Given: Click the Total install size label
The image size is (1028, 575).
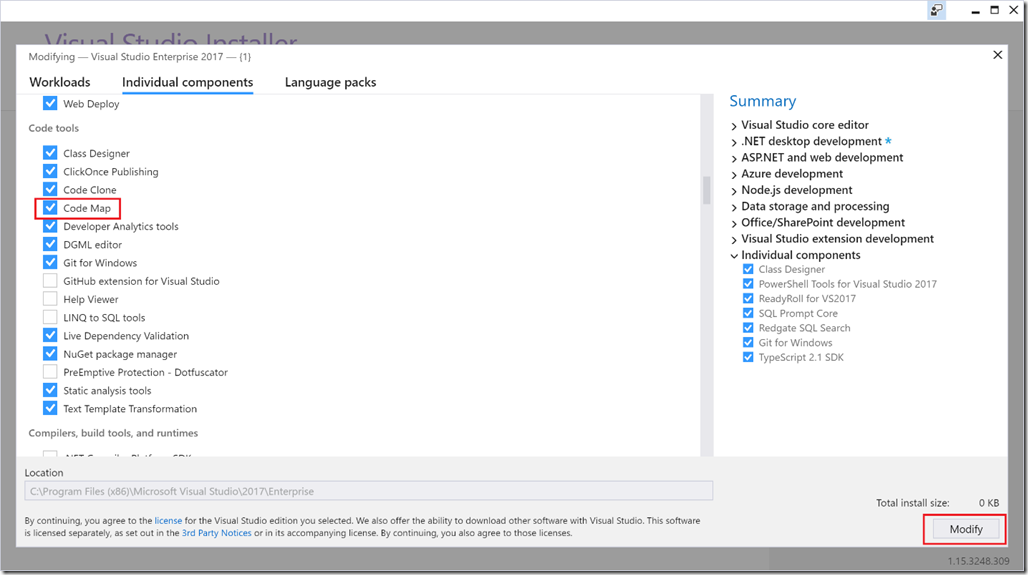Looking at the screenshot, I should [913, 503].
